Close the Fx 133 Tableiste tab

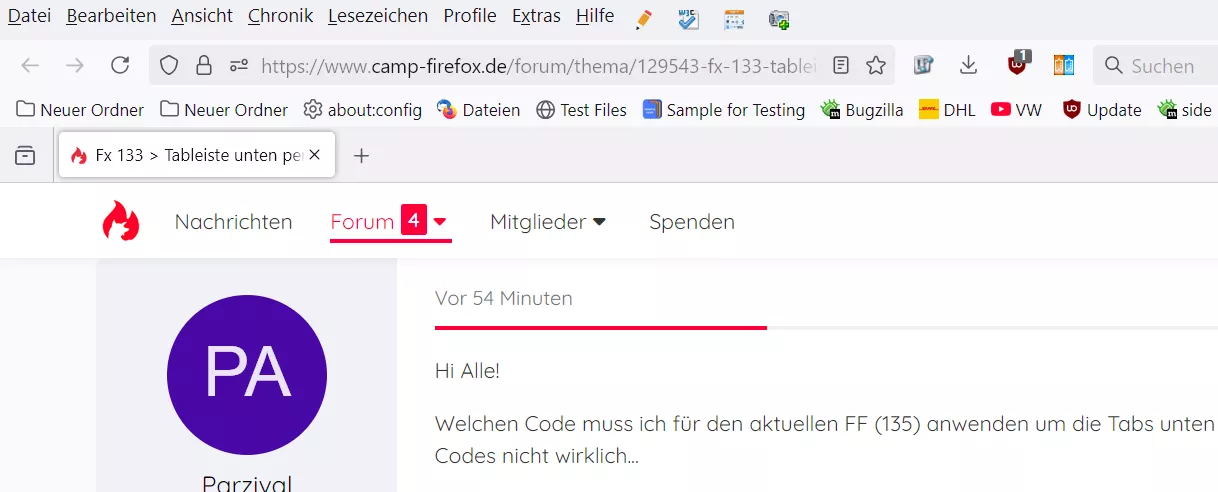pos(315,155)
